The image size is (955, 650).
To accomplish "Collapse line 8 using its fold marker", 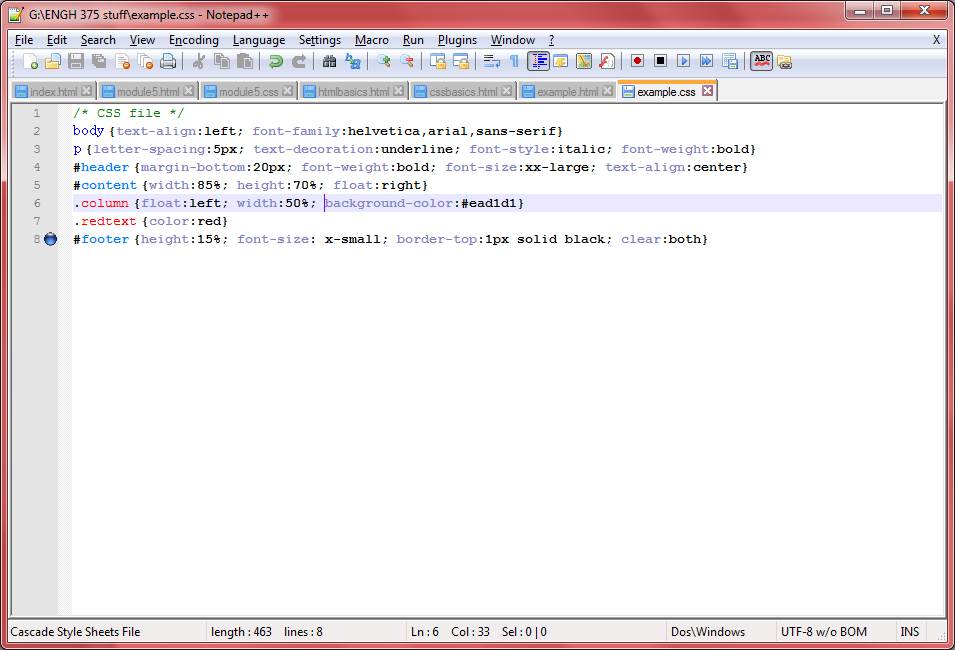I will pyautogui.click(x=50, y=239).
